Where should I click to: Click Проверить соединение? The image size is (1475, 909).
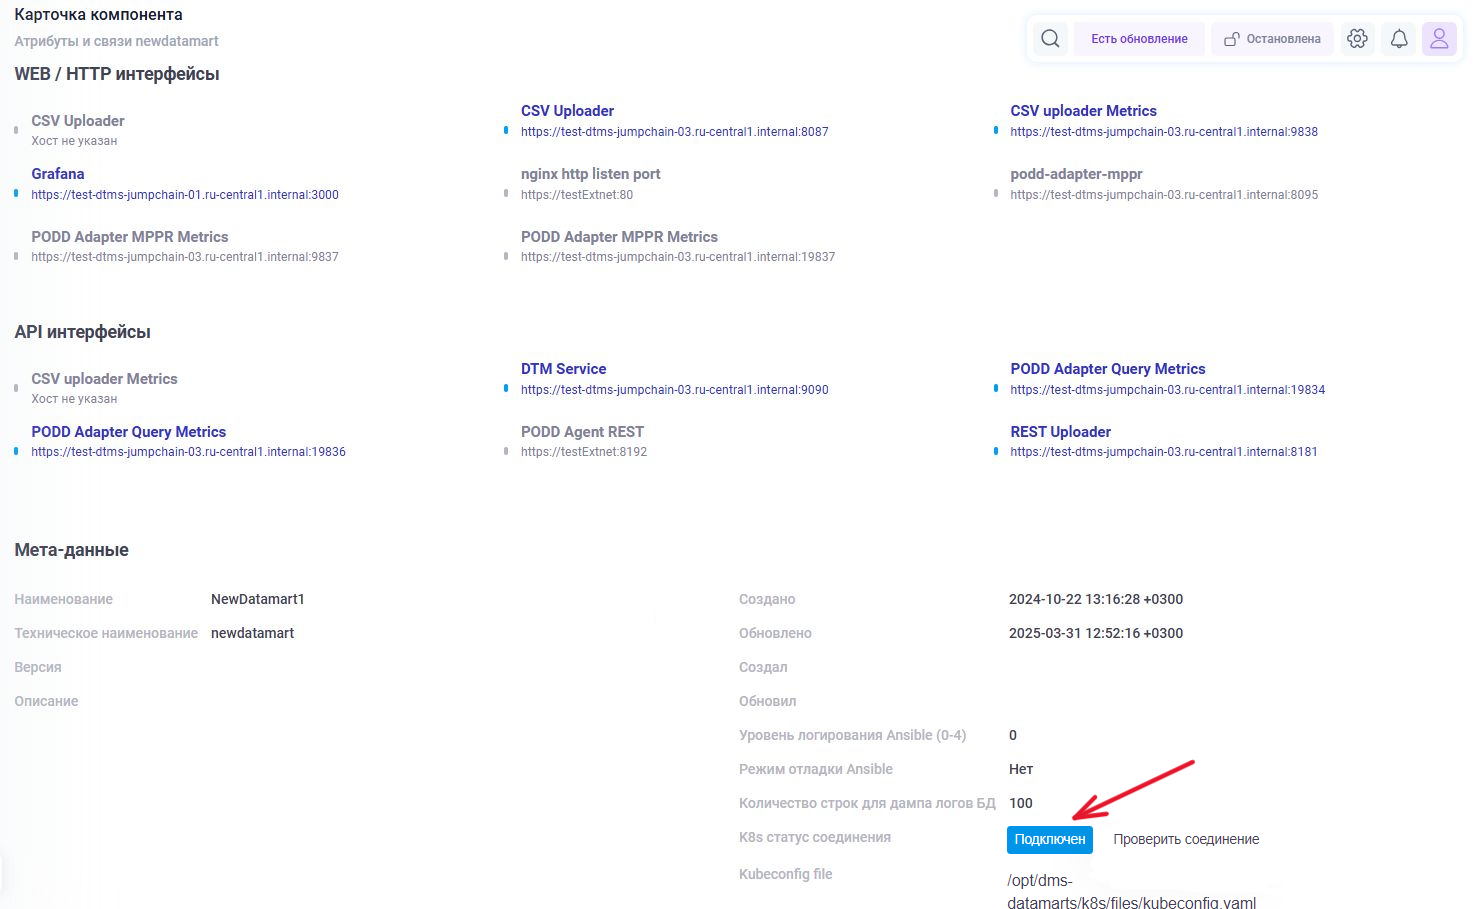[x=1186, y=840]
